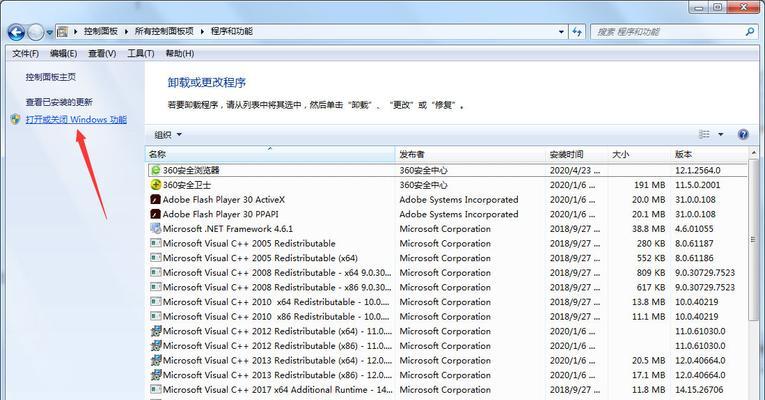
Task: Click Visual C++ 2008 x86 row icon
Action: [x=156, y=287]
